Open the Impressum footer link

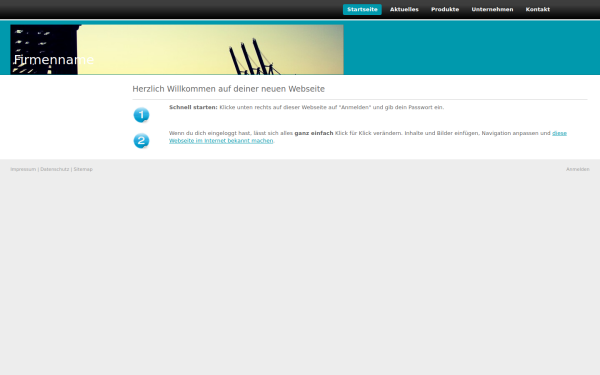pos(23,169)
